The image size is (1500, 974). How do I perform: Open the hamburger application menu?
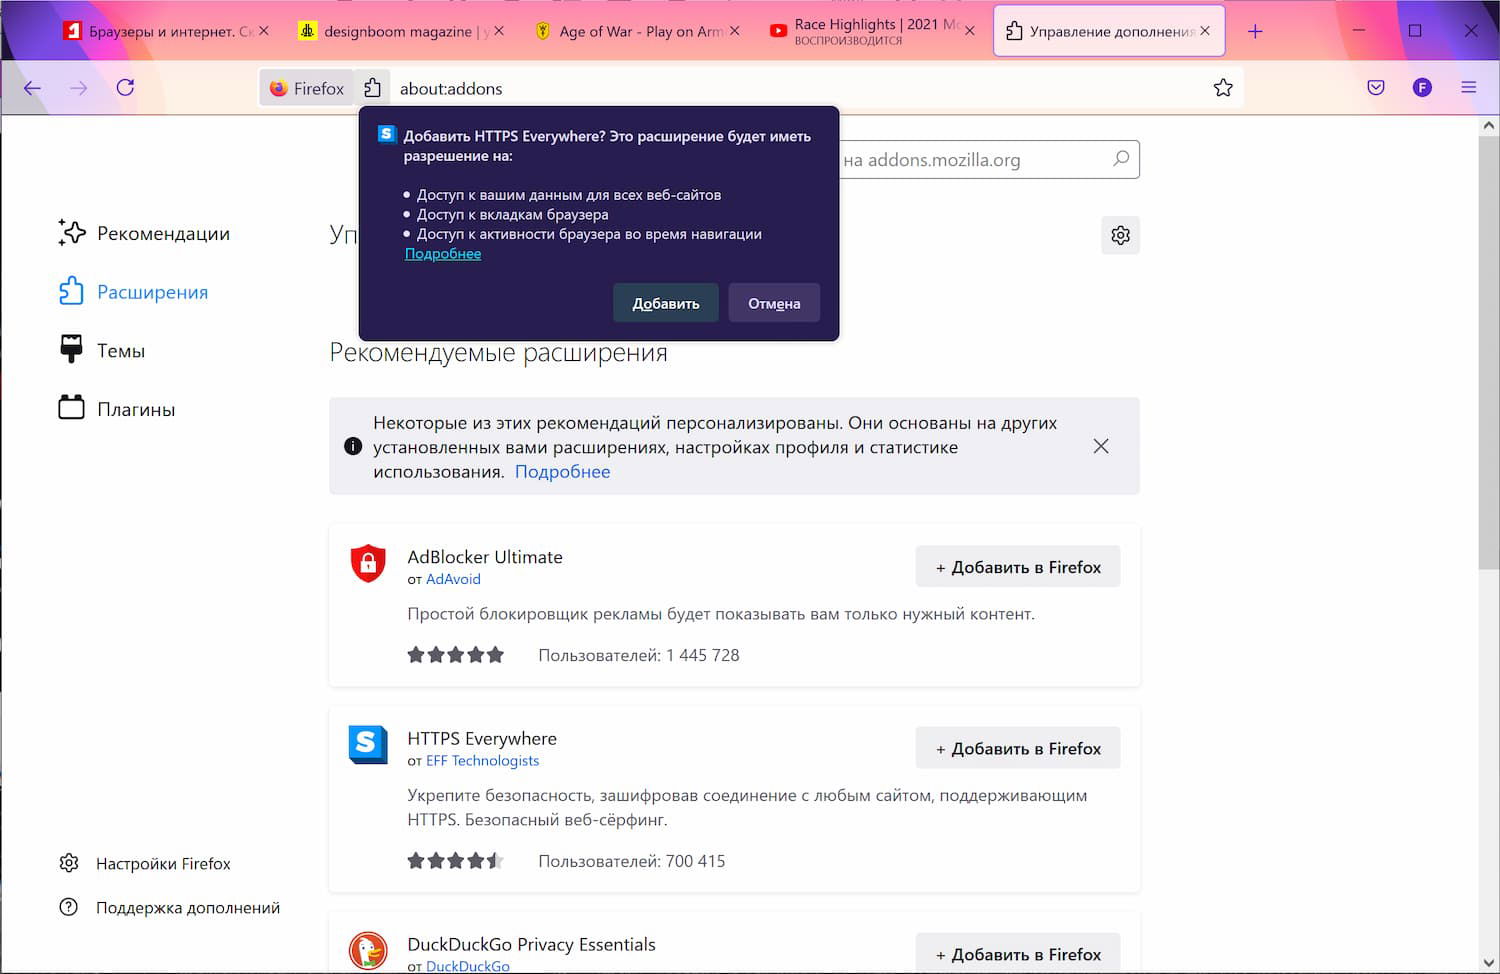[x=1468, y=88]
